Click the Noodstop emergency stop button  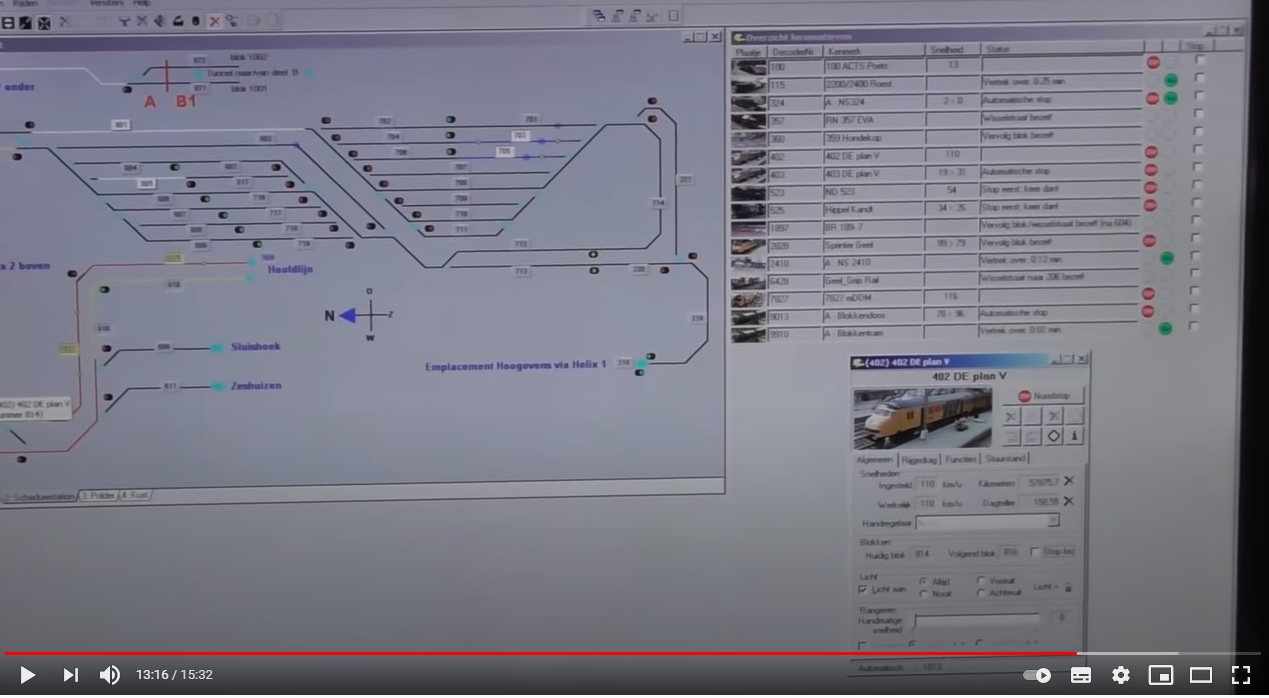pos(1044,396)
